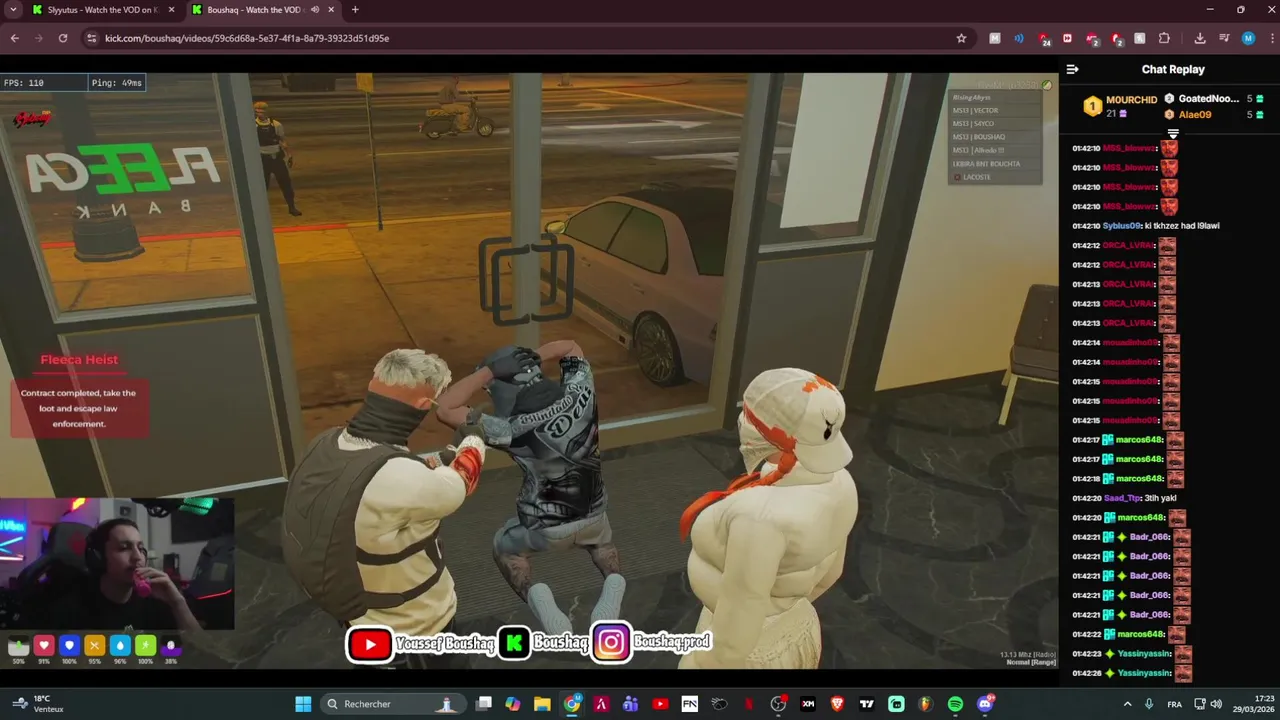
Task: Open the Chrome profile avatar M
Action: (x=1248, y=38)
